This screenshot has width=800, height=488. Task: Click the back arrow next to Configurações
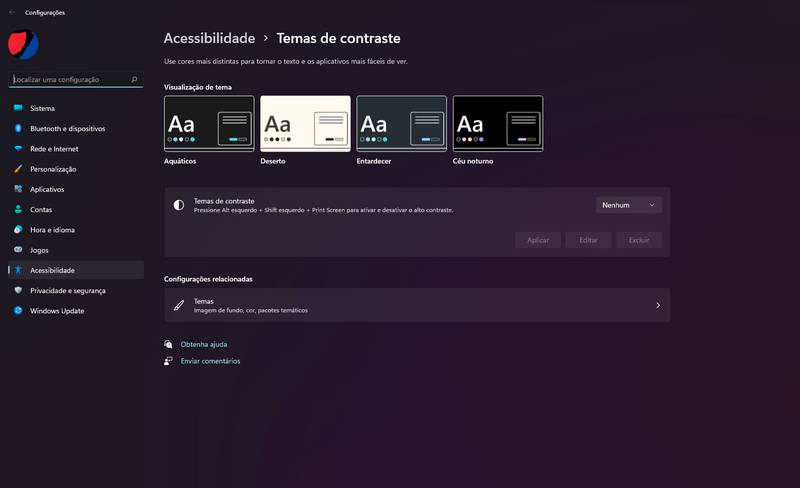coord(12,12)
